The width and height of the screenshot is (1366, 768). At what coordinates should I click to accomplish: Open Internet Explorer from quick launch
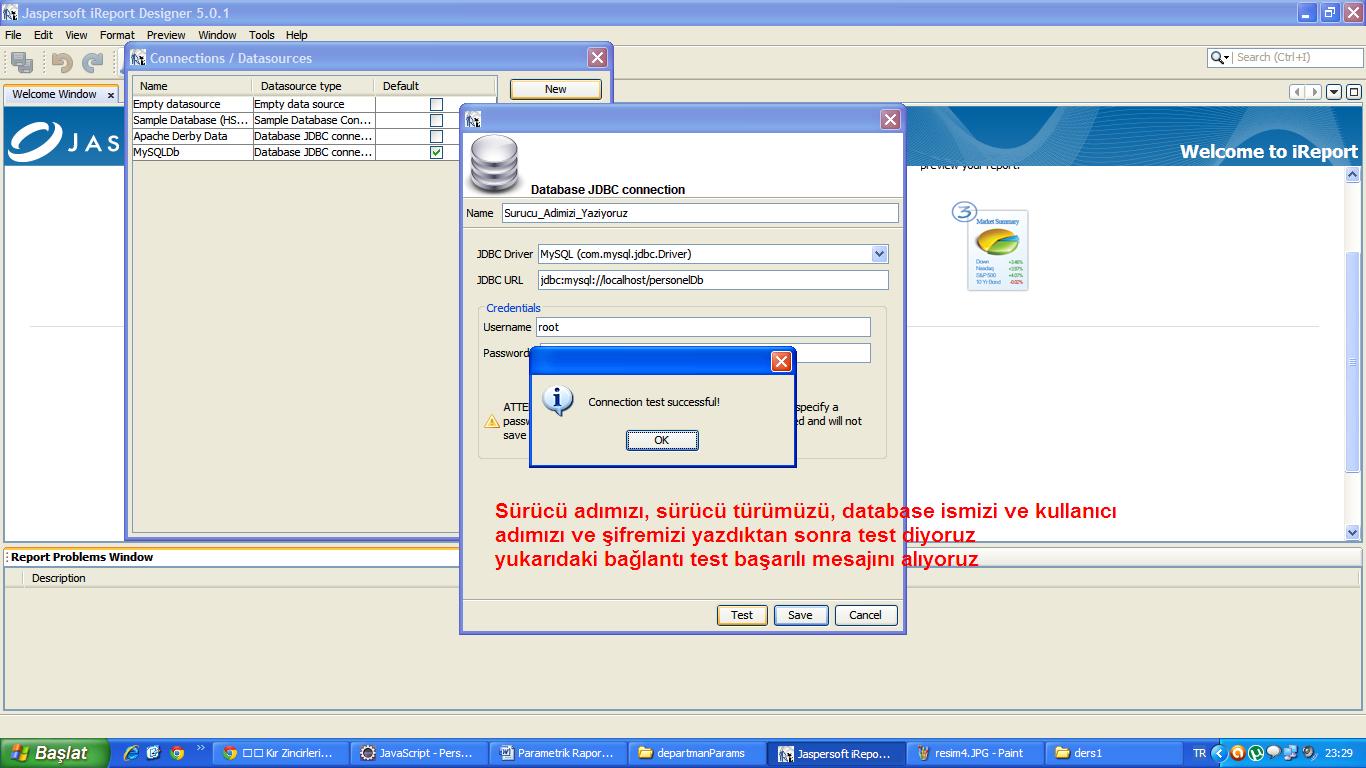(130, 753)
